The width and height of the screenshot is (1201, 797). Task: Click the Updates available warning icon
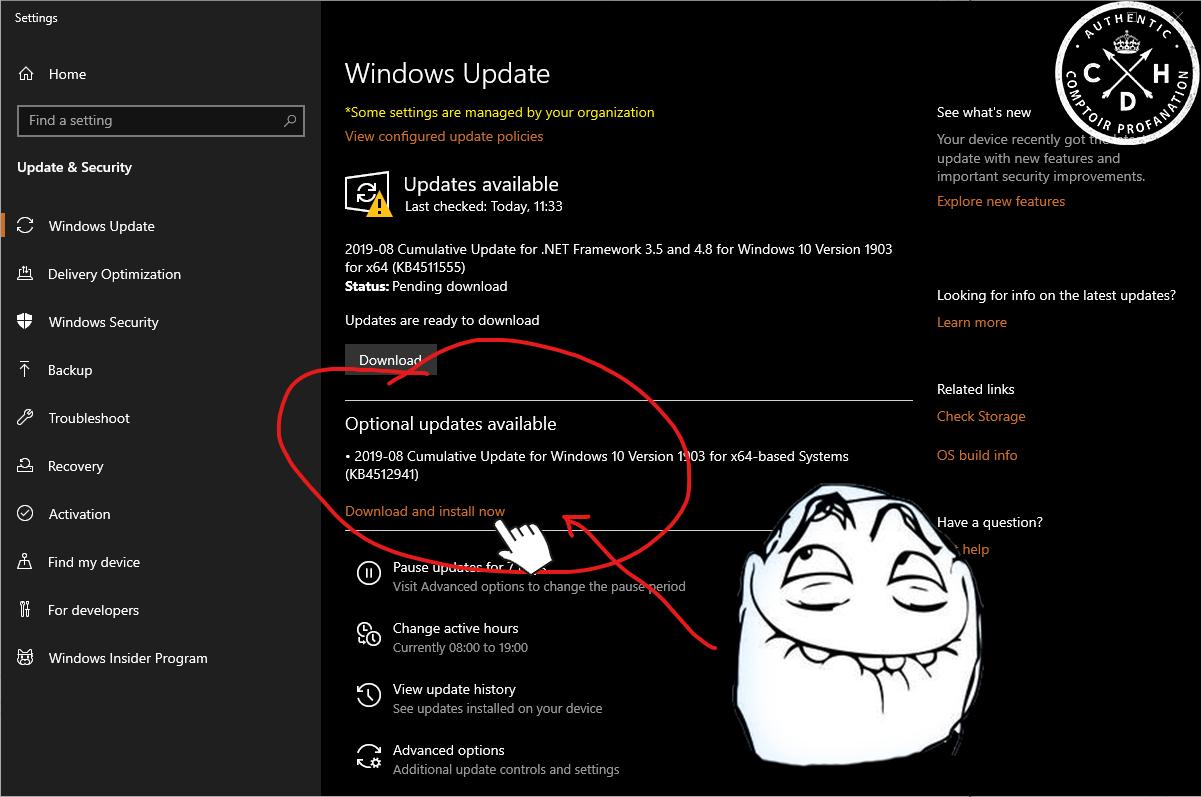click(368, 194)
